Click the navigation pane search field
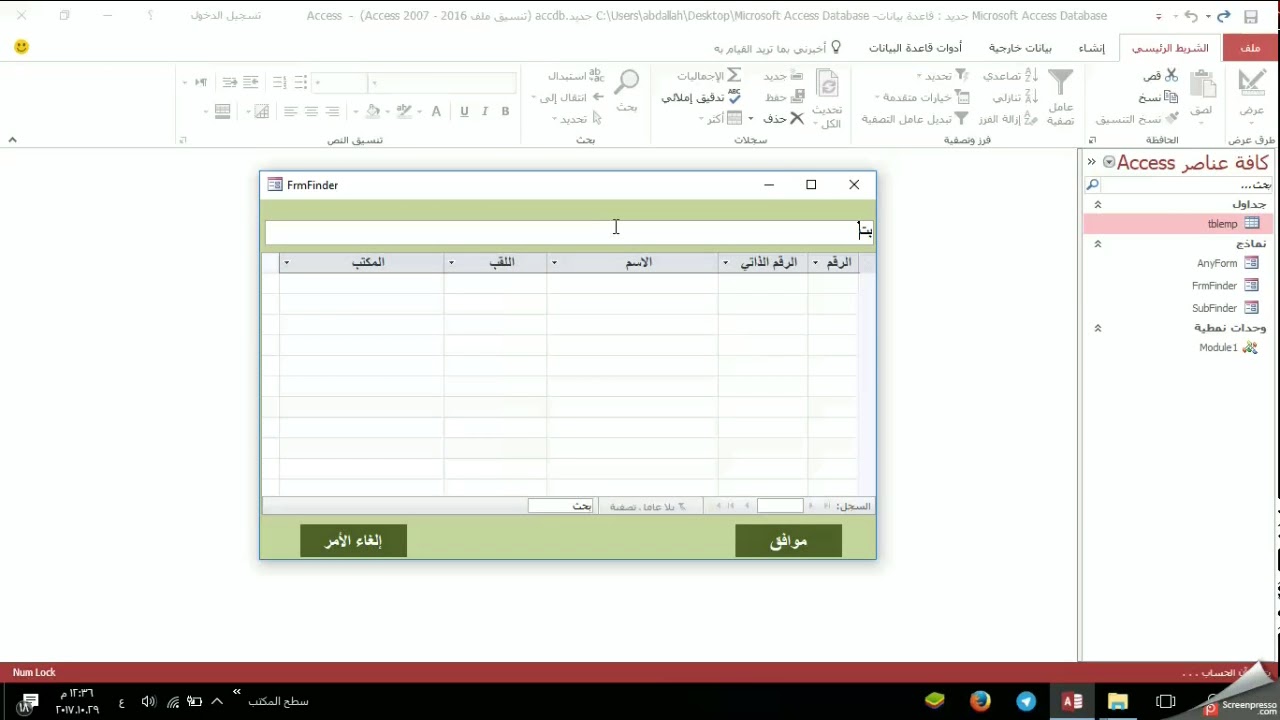 pyautogui.click(x=1187, y=185)
